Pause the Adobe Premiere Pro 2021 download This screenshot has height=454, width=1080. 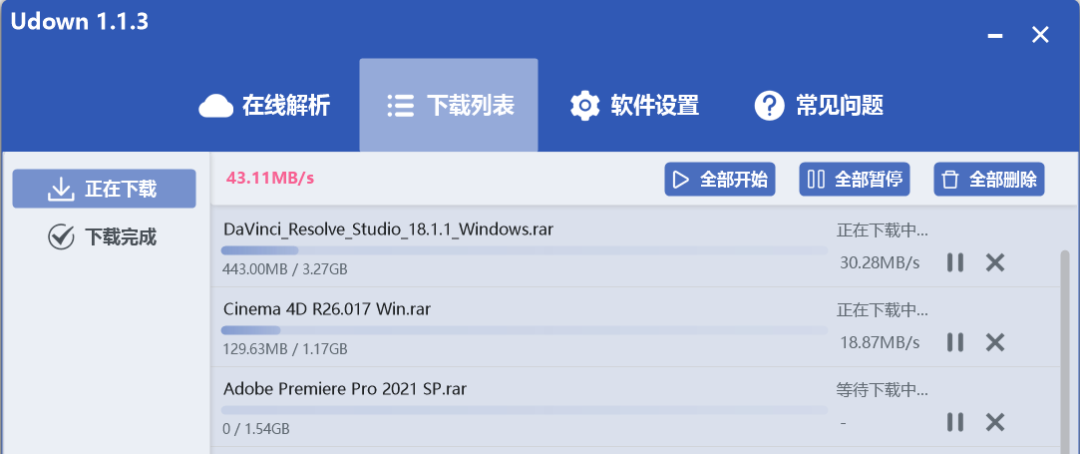[x=955, y=422]
